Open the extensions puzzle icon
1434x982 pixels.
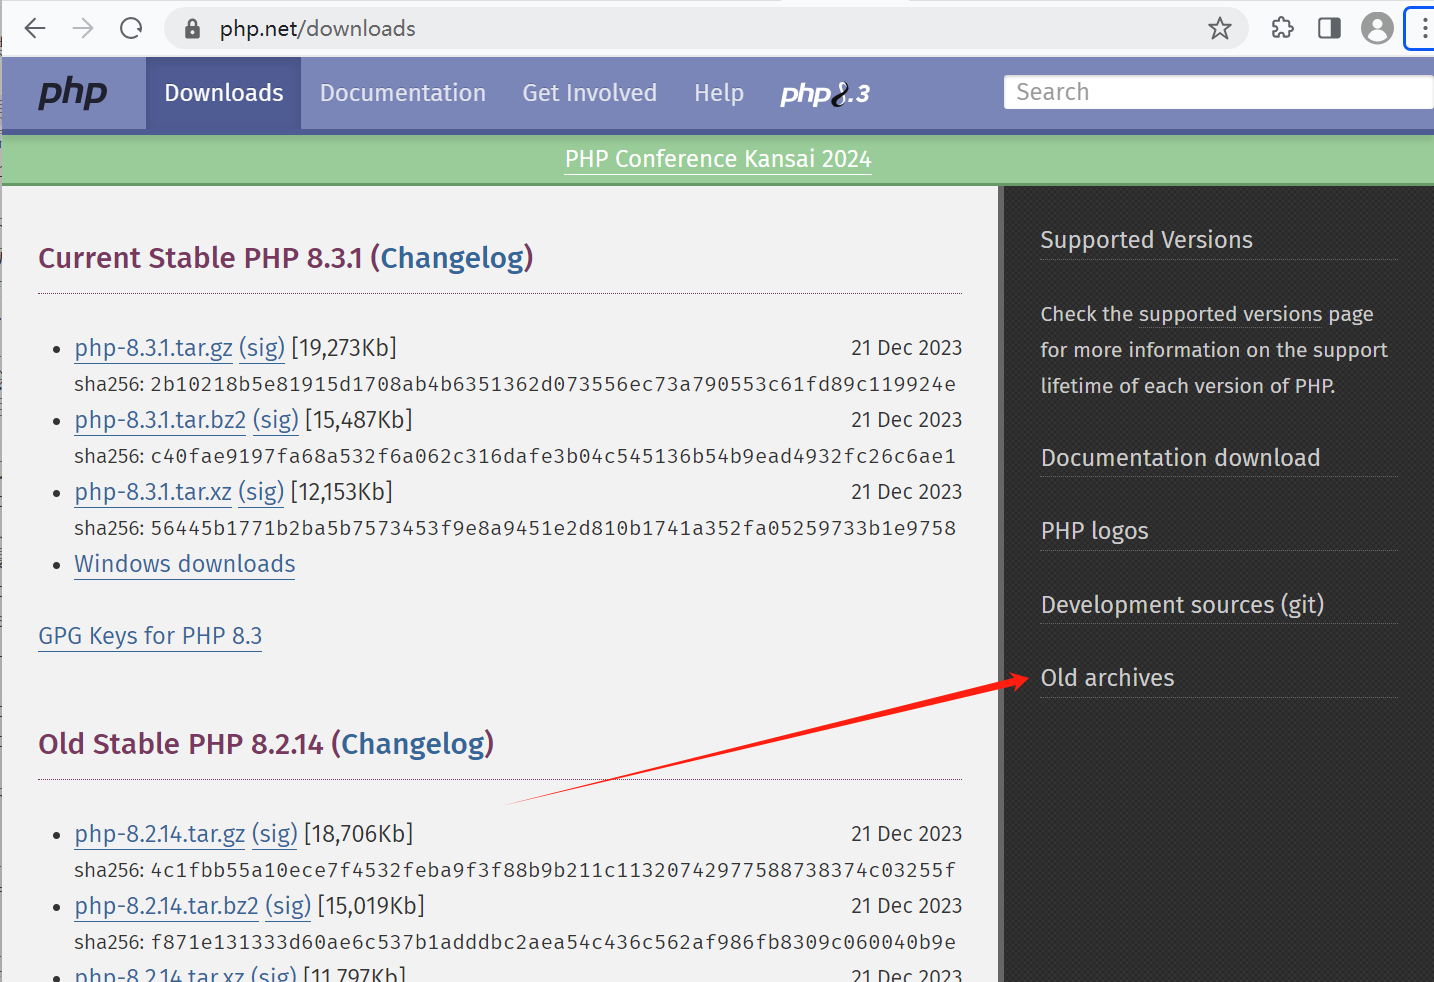(x=1282, y=28)
